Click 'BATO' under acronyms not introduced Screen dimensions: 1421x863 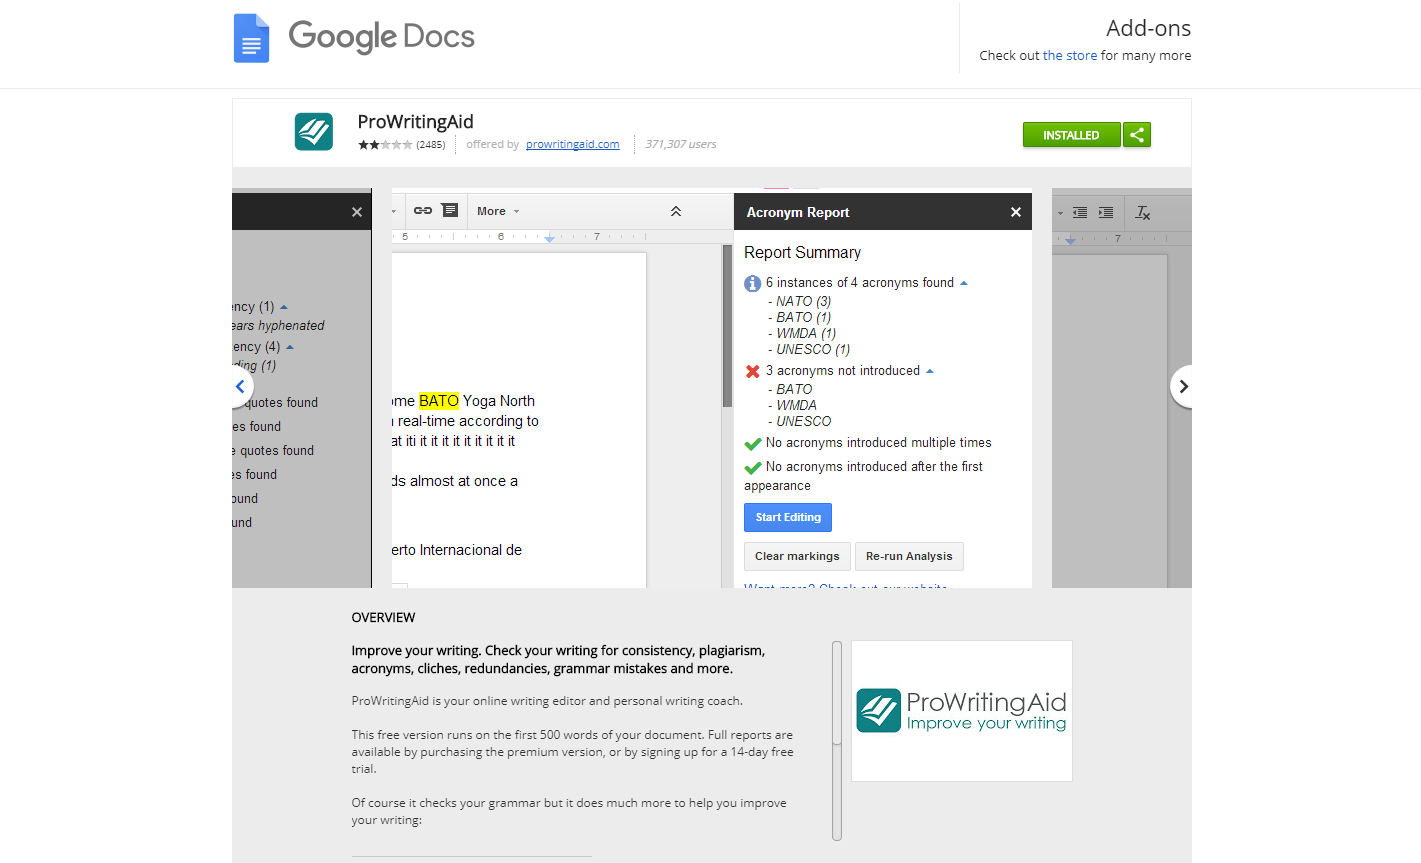click(795, 389)
